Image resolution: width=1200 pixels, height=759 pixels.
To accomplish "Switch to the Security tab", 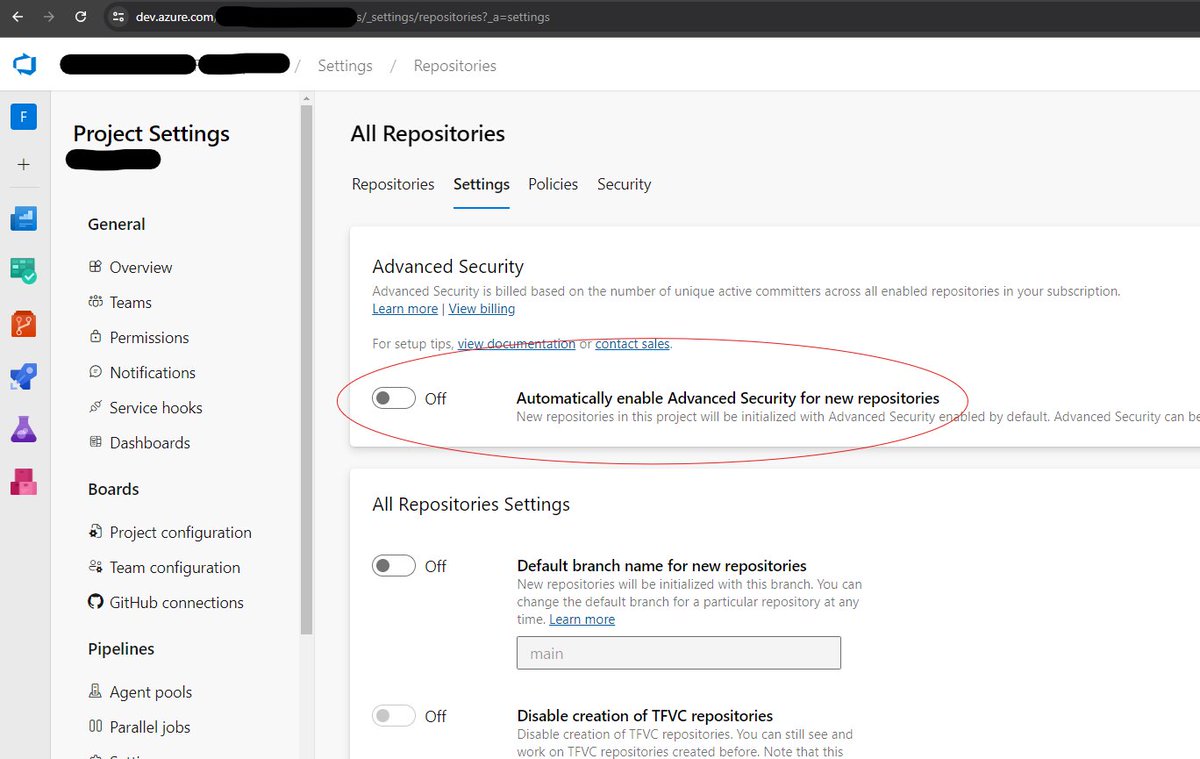I will click(624, 184).
